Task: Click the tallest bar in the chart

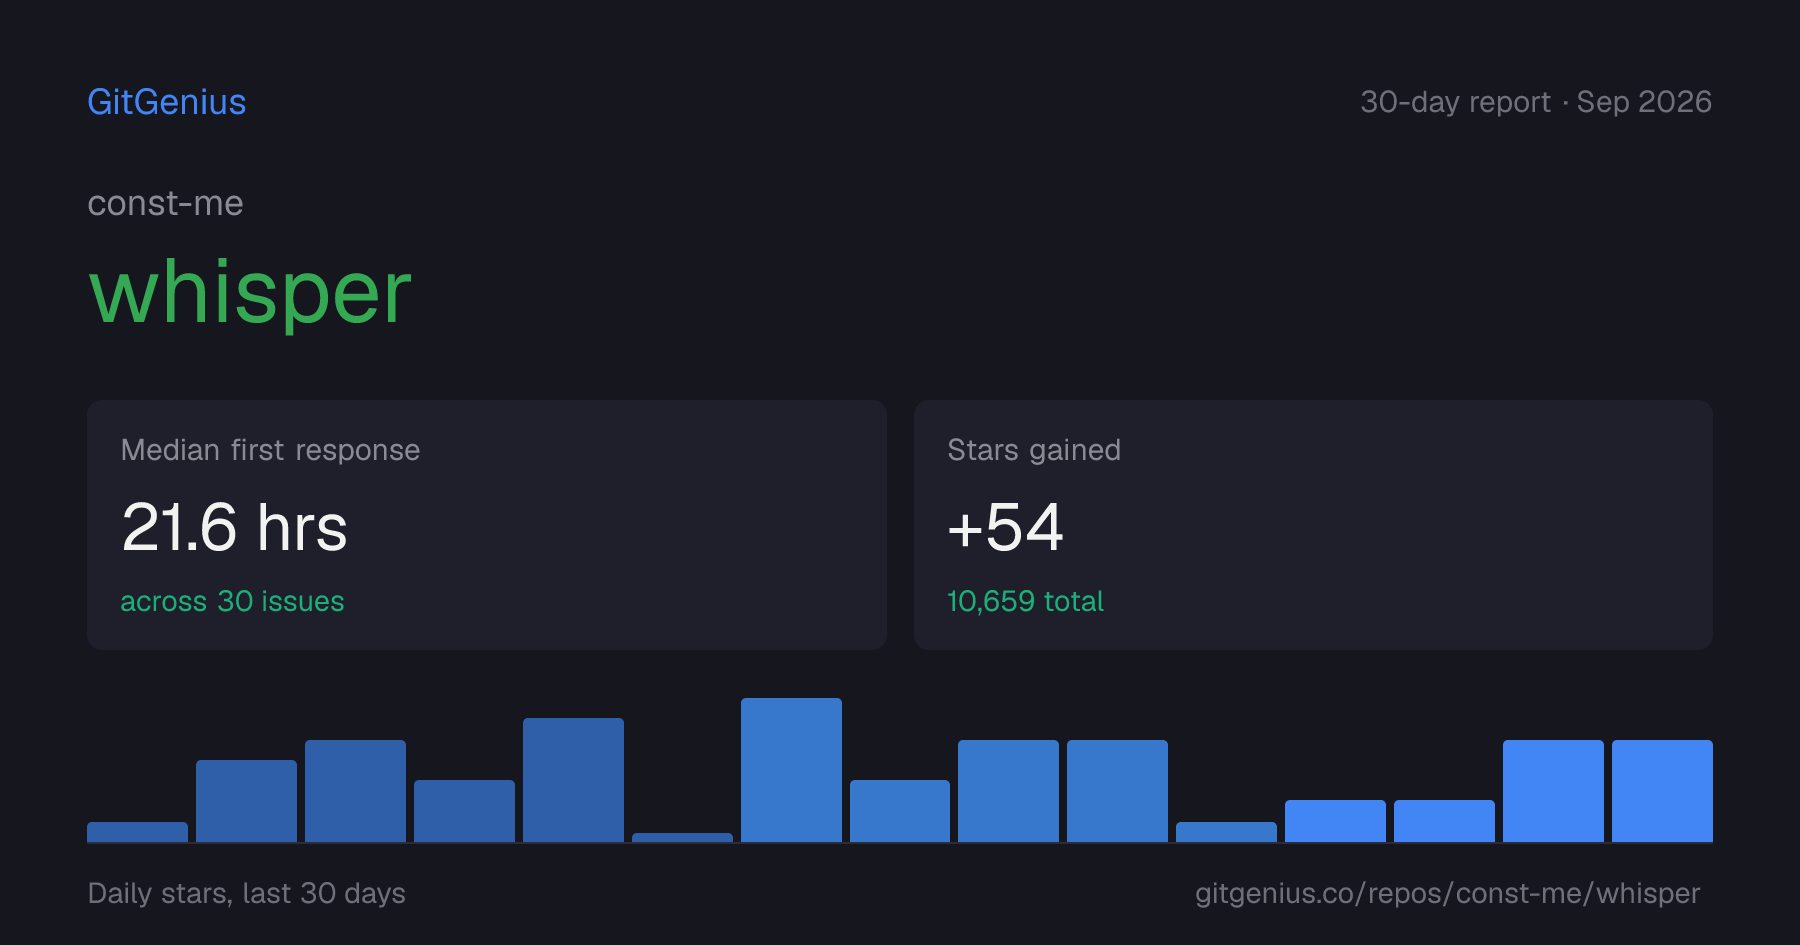Action: click(791, 770)
